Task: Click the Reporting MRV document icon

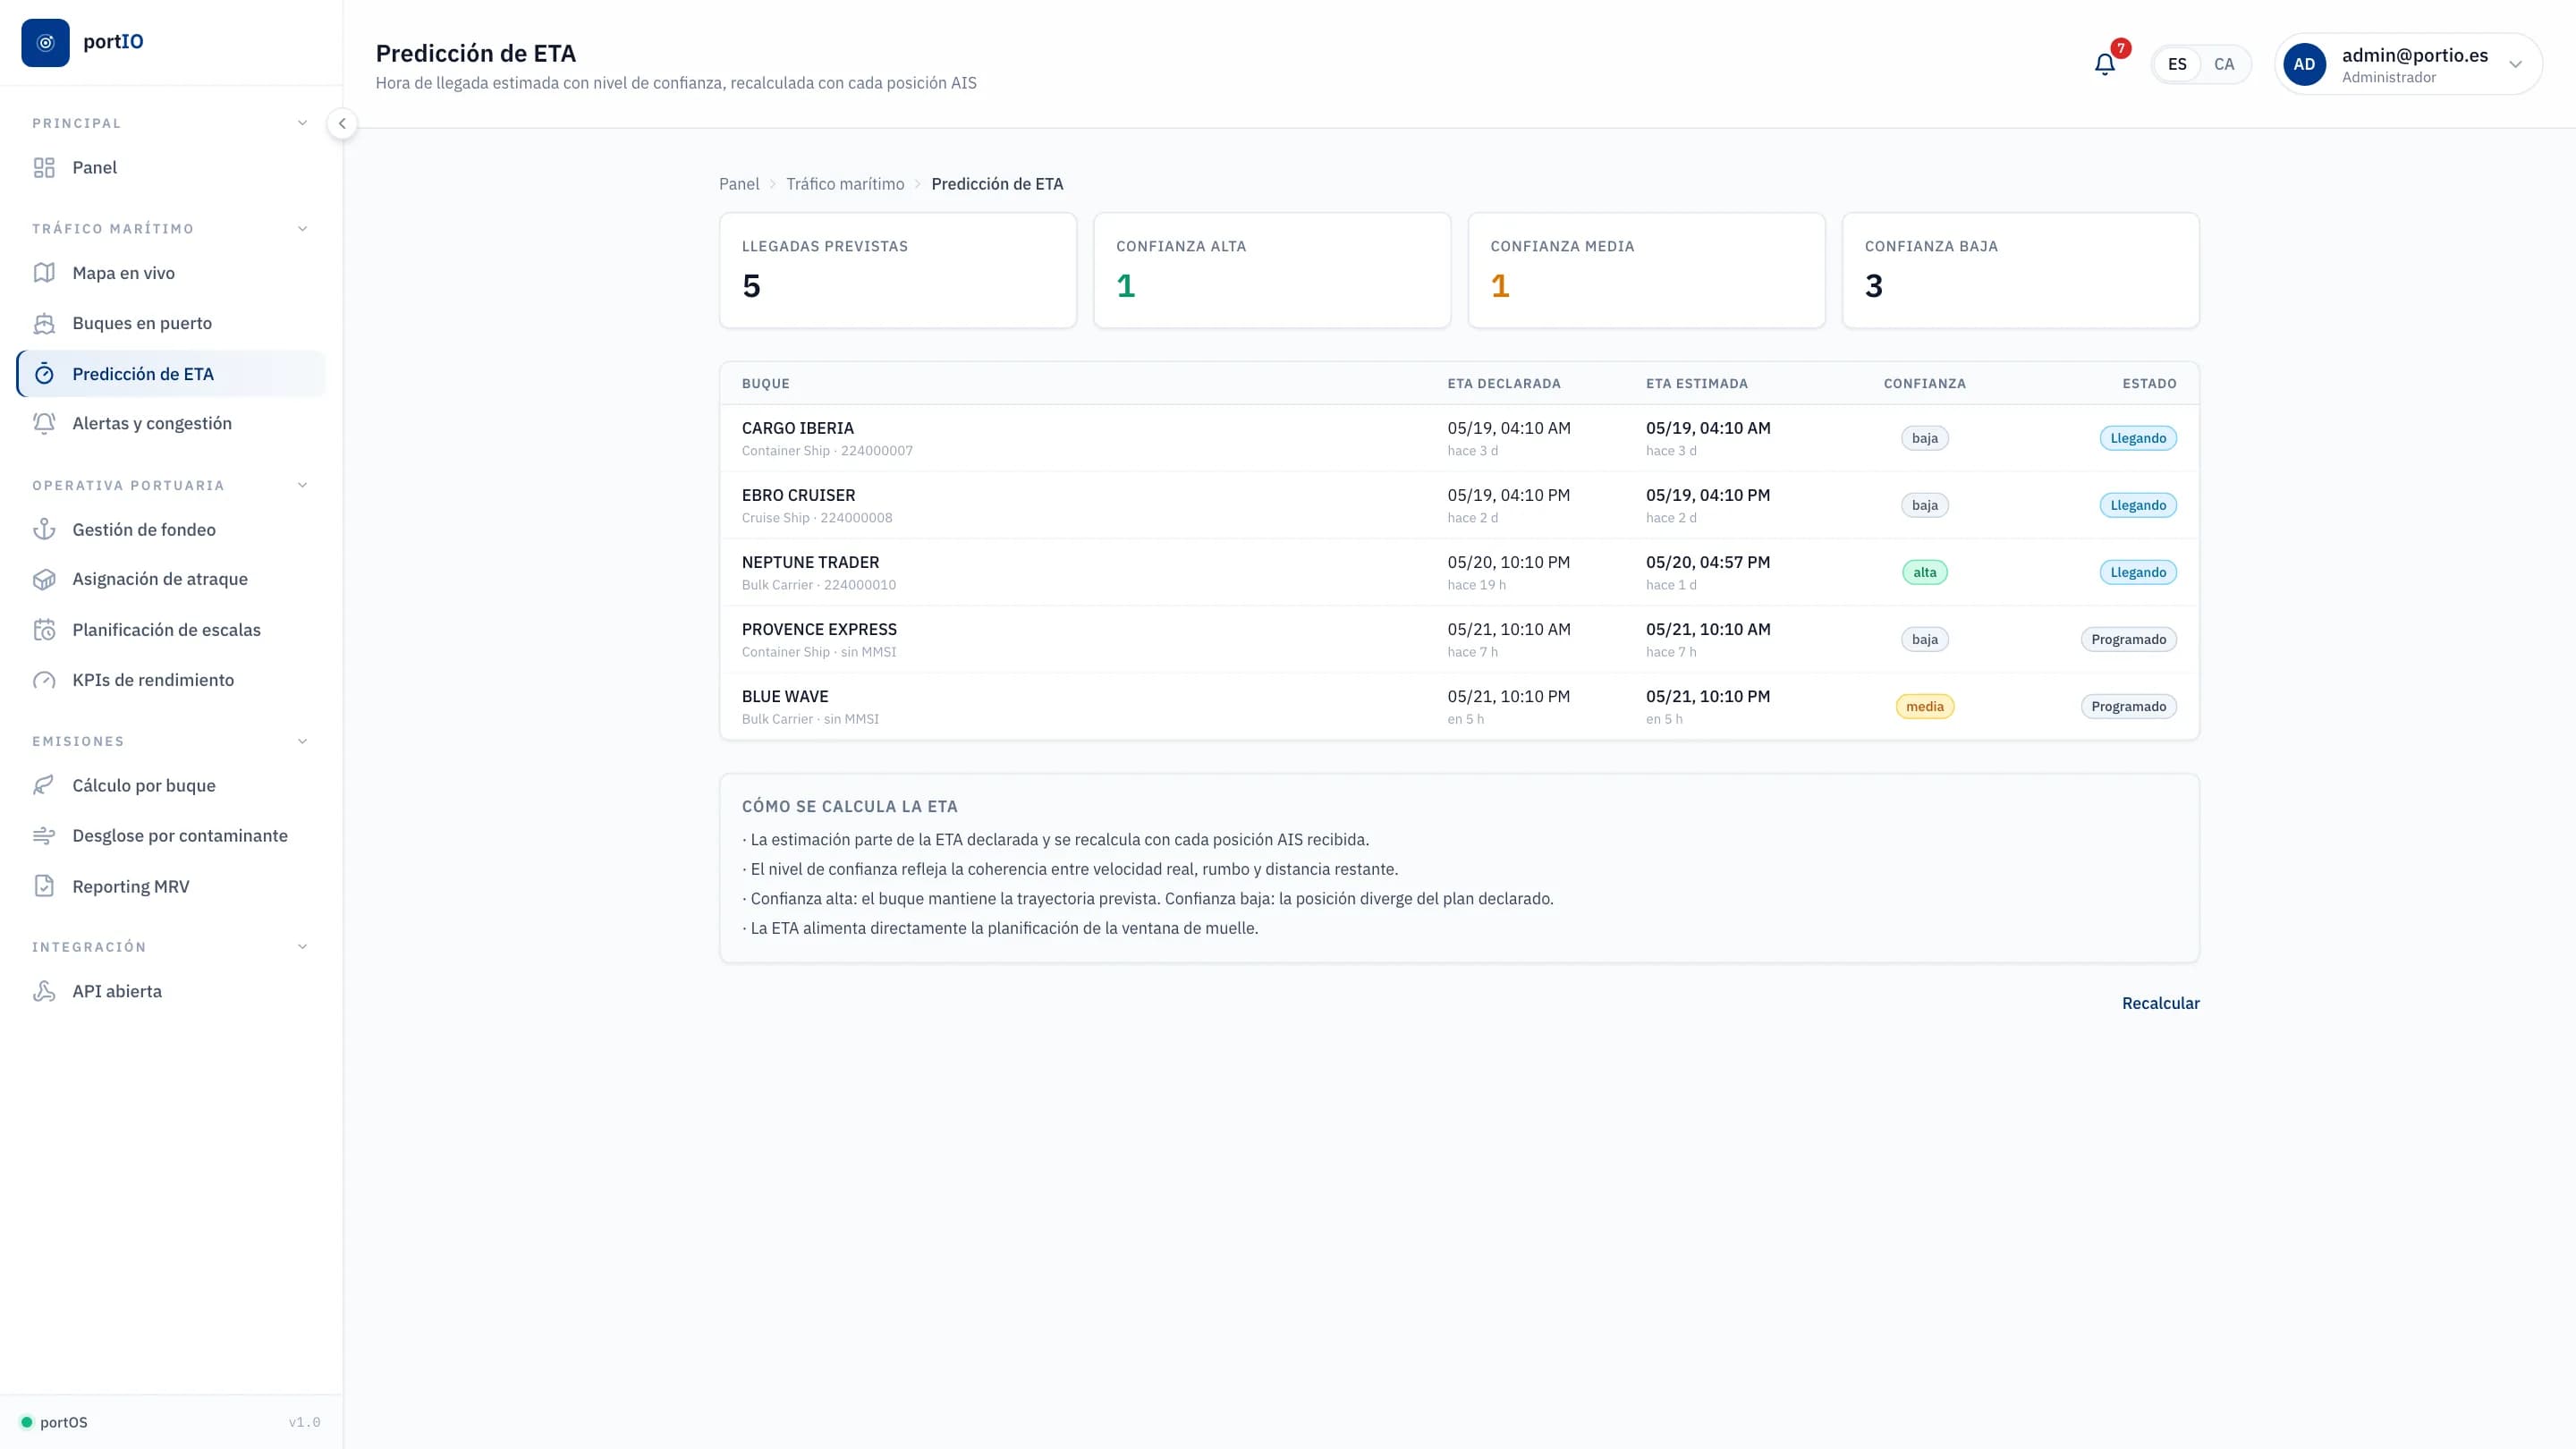Action: tap(44, 886)
